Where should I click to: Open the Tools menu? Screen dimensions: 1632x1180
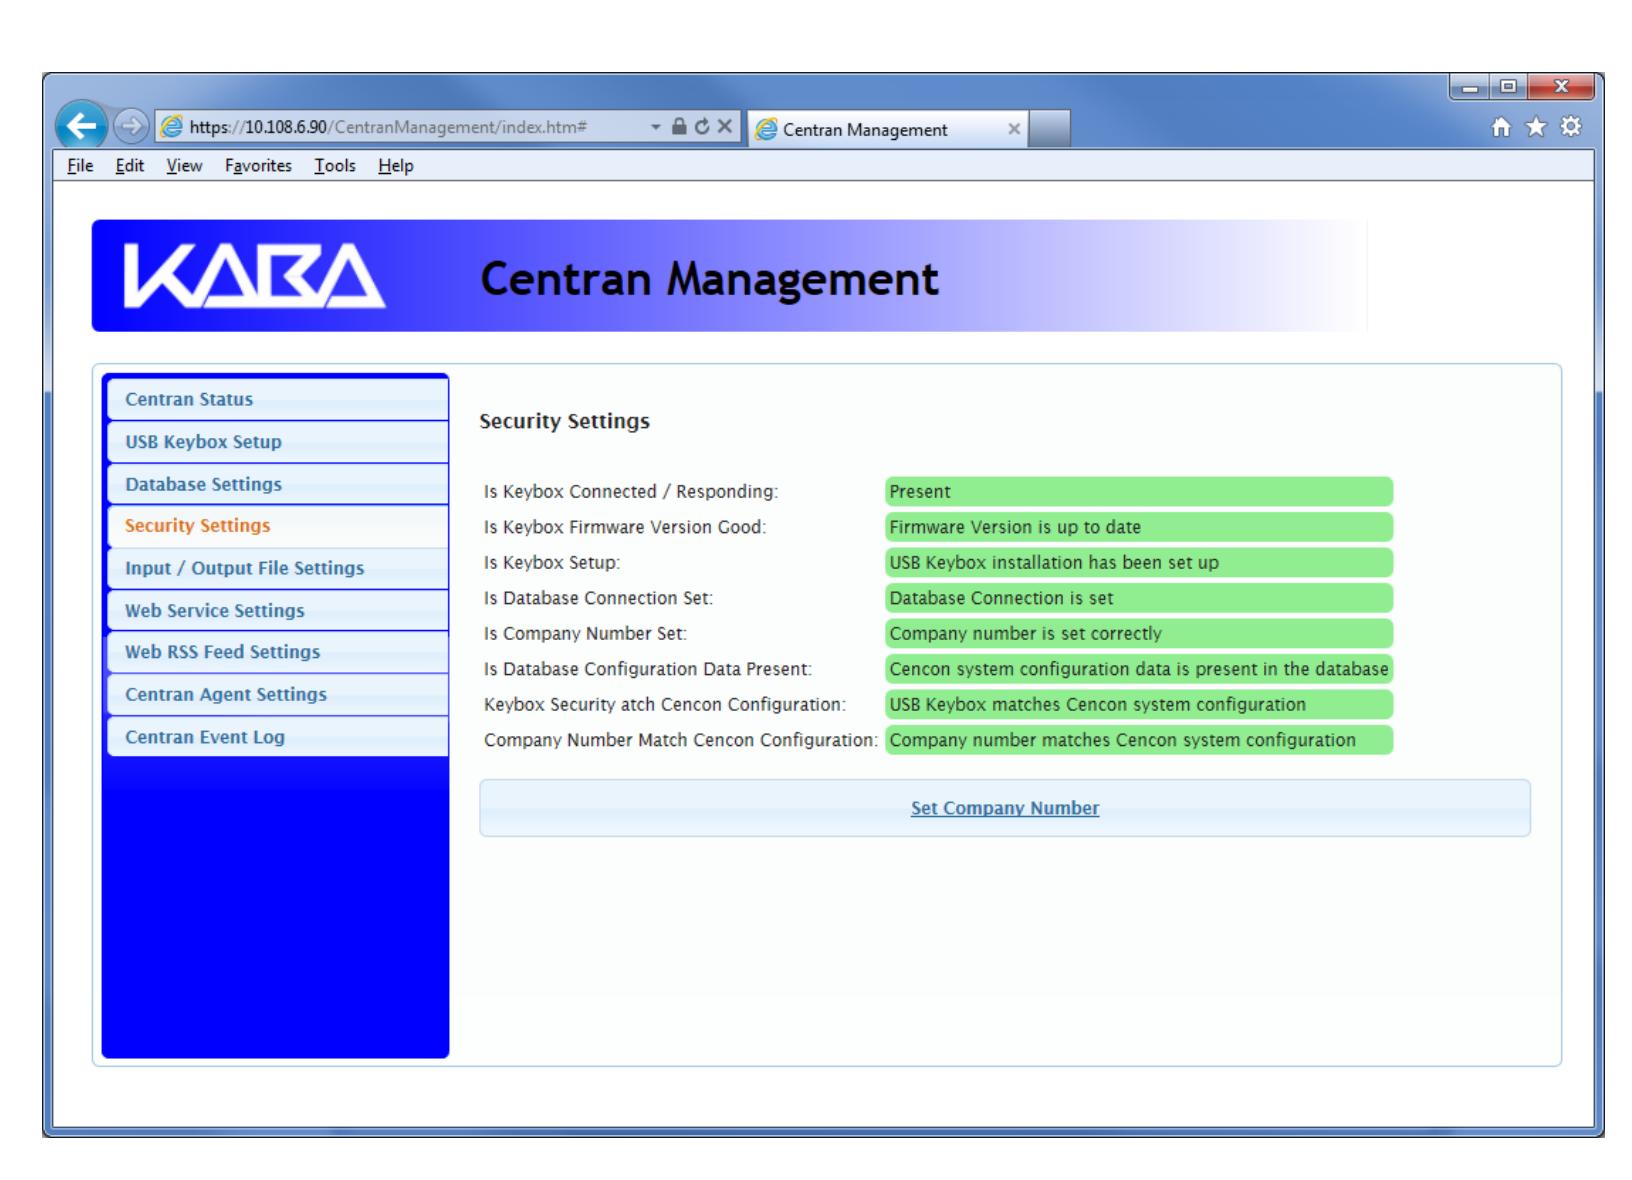click(335, 166)
